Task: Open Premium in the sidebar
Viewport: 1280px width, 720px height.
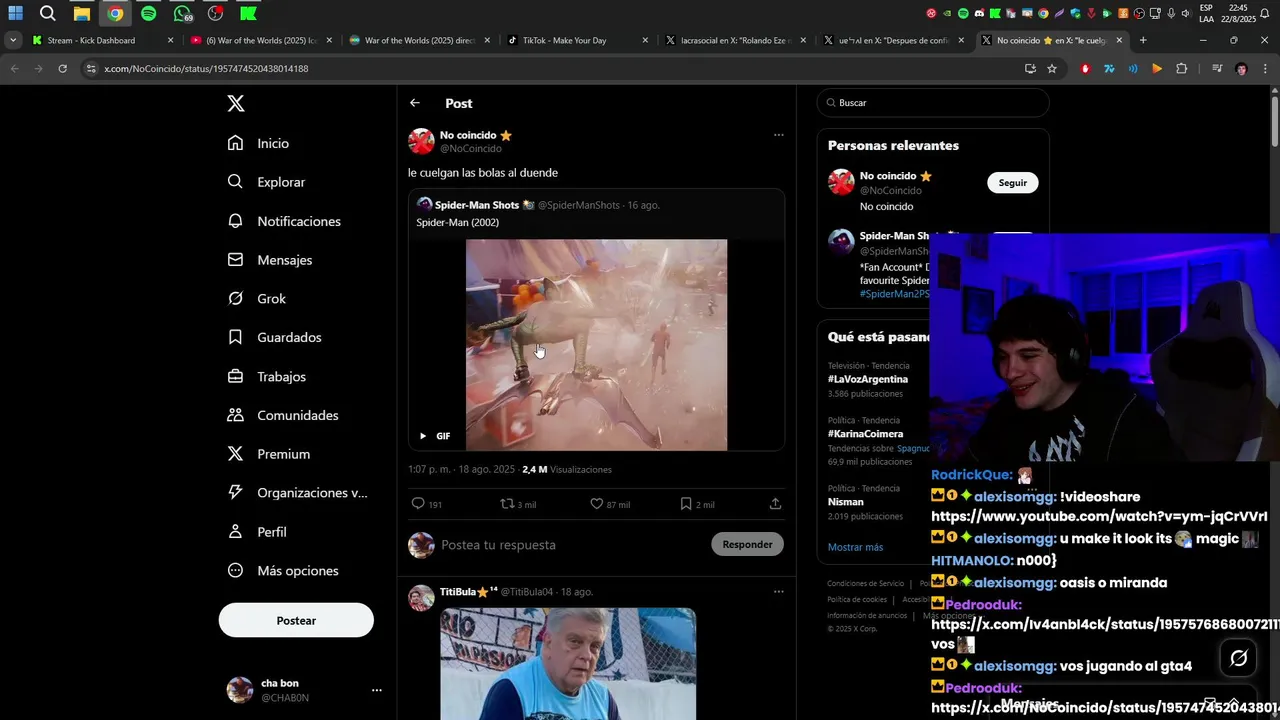Action: click(269, 454)
